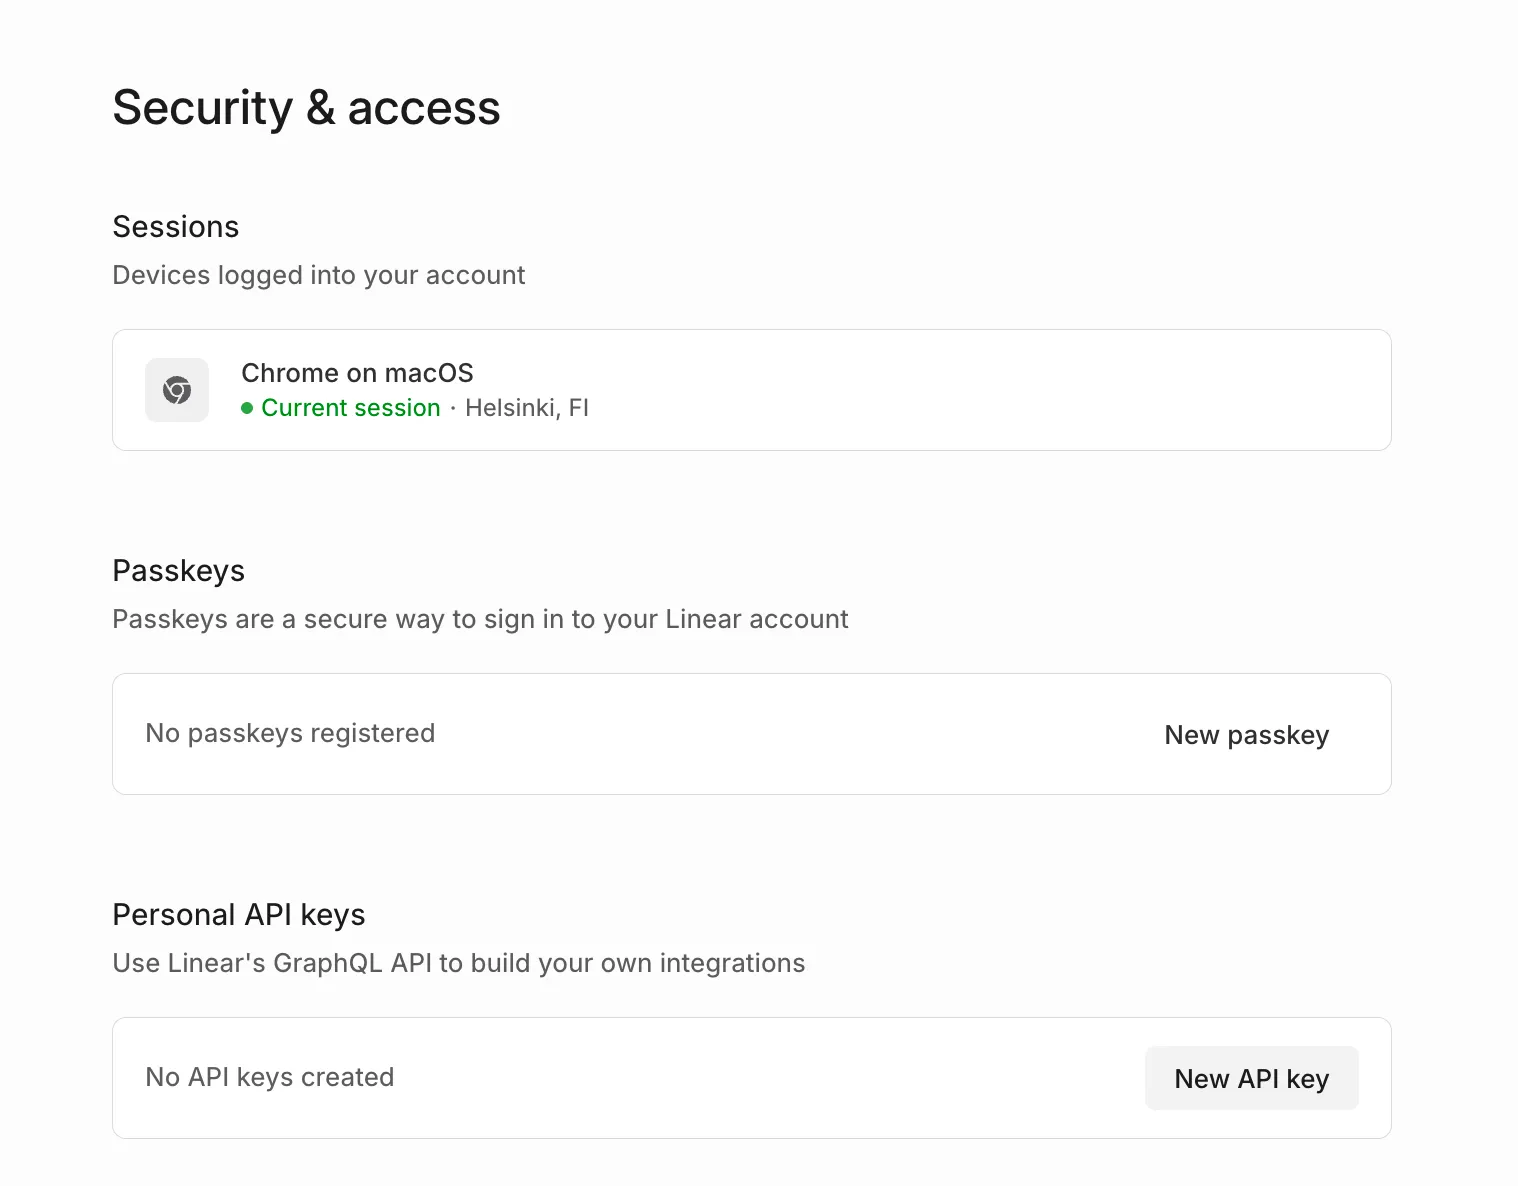Click the New passkey button
Screen dimensions: 1518x1186
(1246, 735)
